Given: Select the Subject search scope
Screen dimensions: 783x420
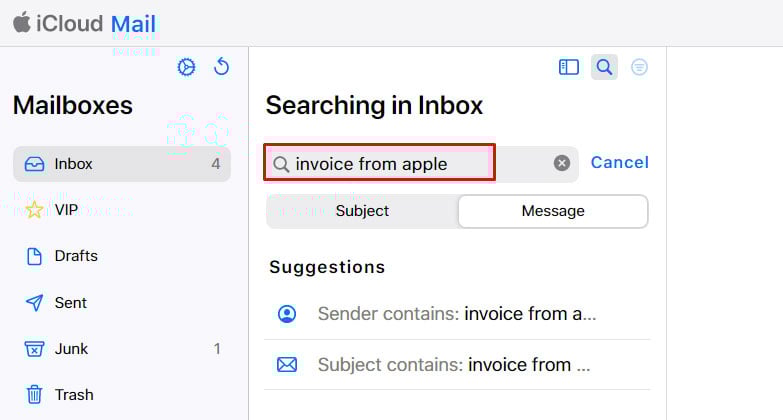Looking at the screenshot, I should pyautogui.click(x=362, y=211).
